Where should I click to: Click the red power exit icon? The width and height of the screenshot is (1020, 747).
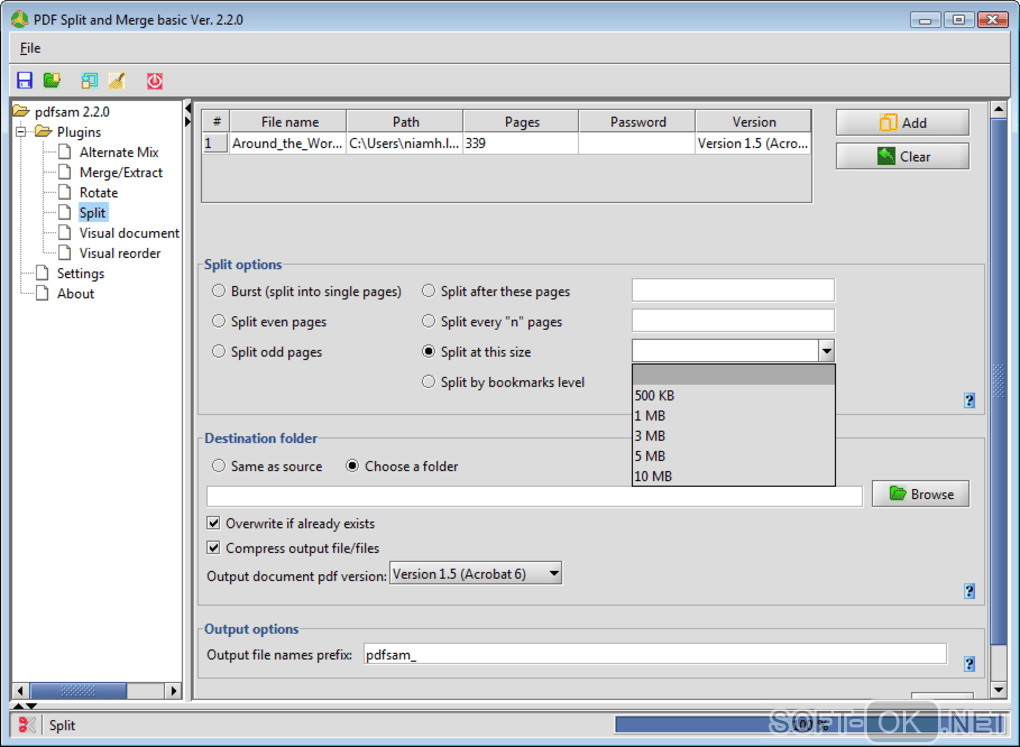(155, 81)
